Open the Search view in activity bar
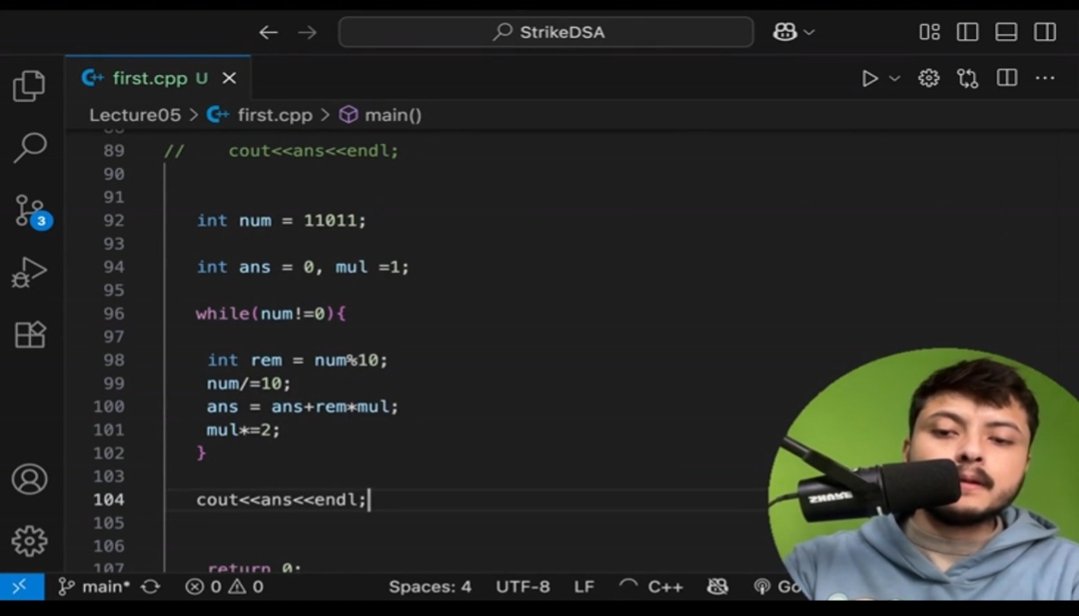 [30, 147]
